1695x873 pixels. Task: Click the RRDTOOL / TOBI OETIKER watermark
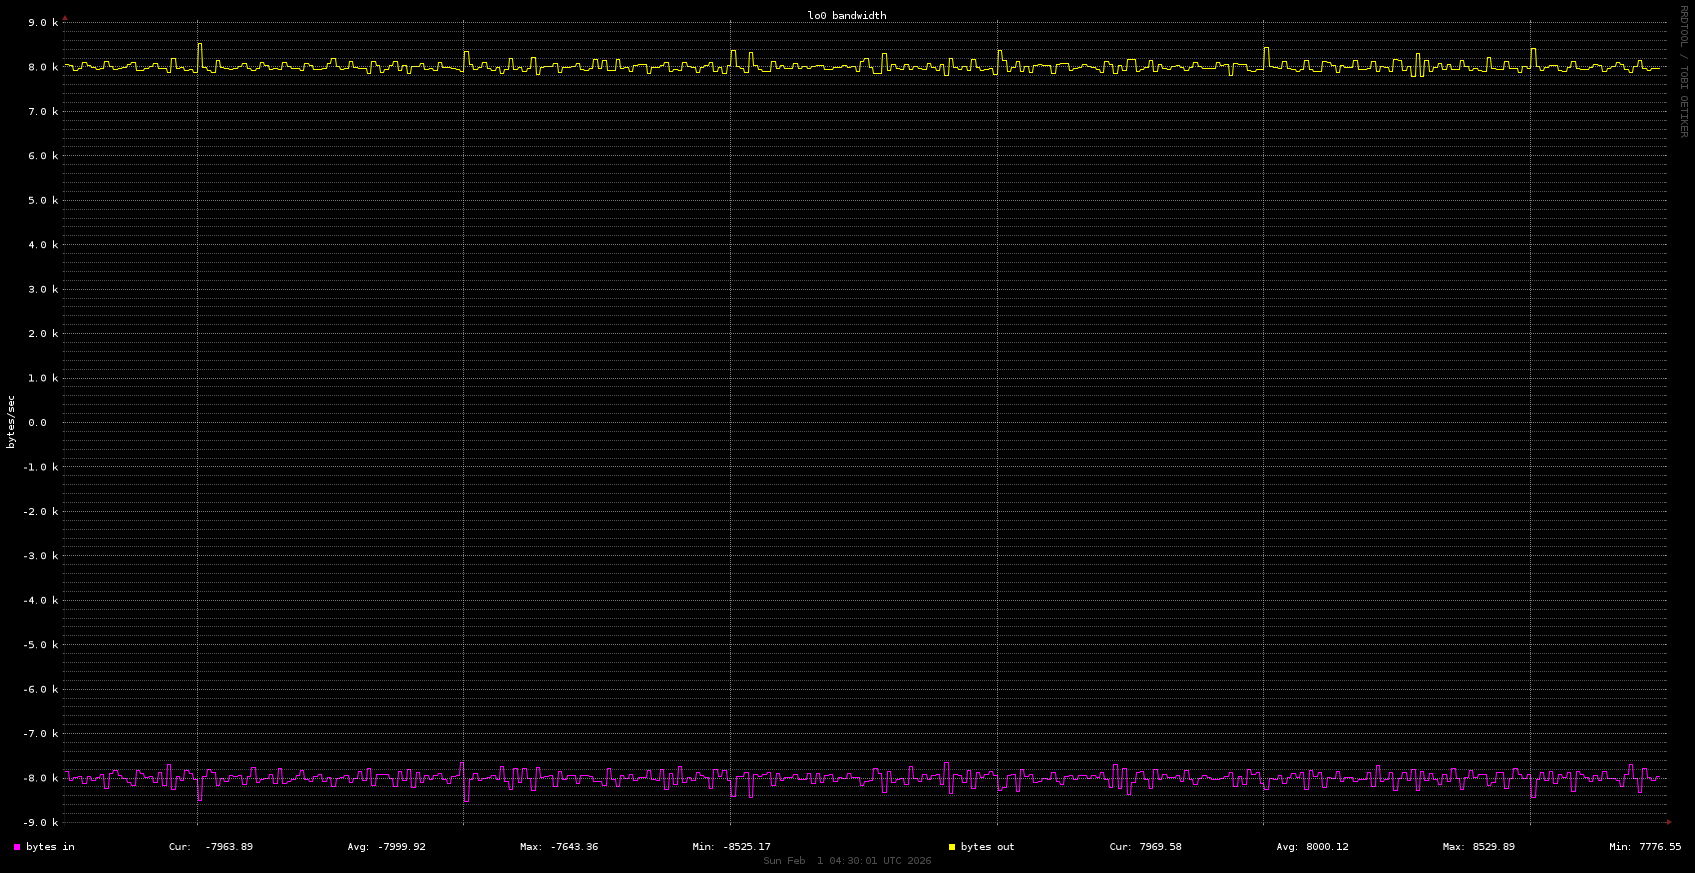(x=1683, y=71)
